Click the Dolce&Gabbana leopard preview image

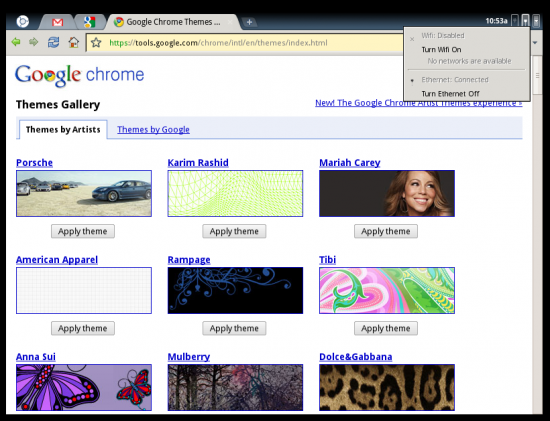tap(387, 387)
